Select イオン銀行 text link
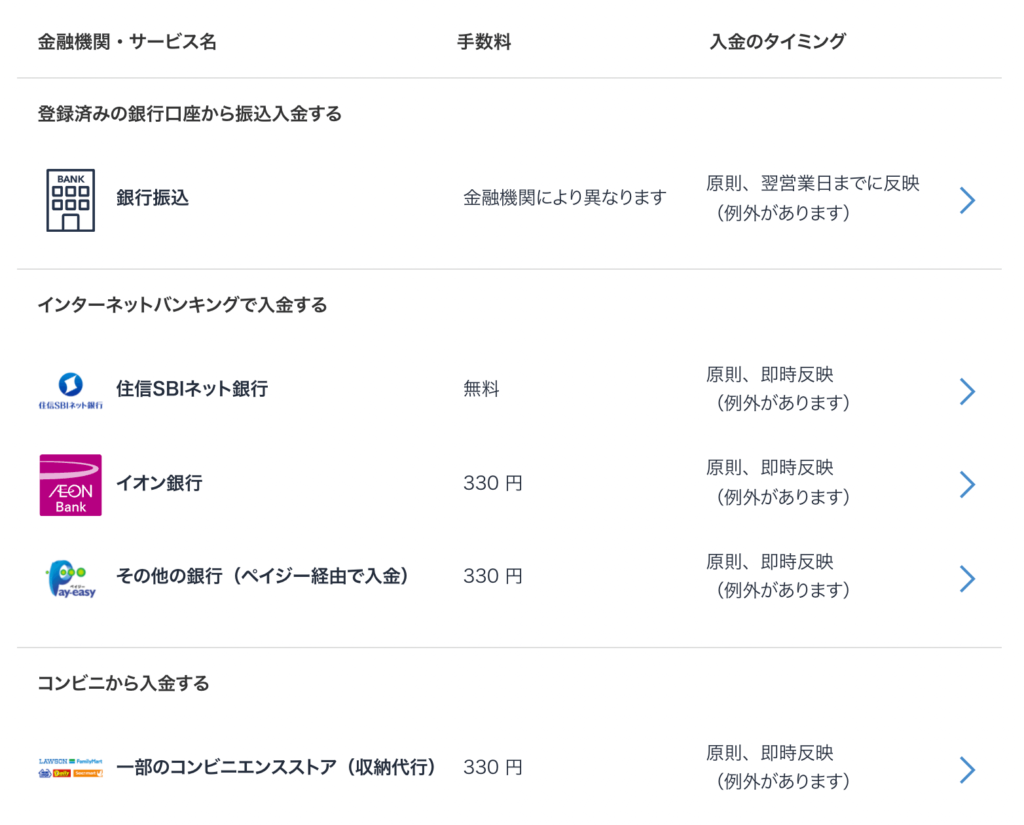The height and width of the screenshot is (825, 1024). pyautogui.click(x=159, y=483)
